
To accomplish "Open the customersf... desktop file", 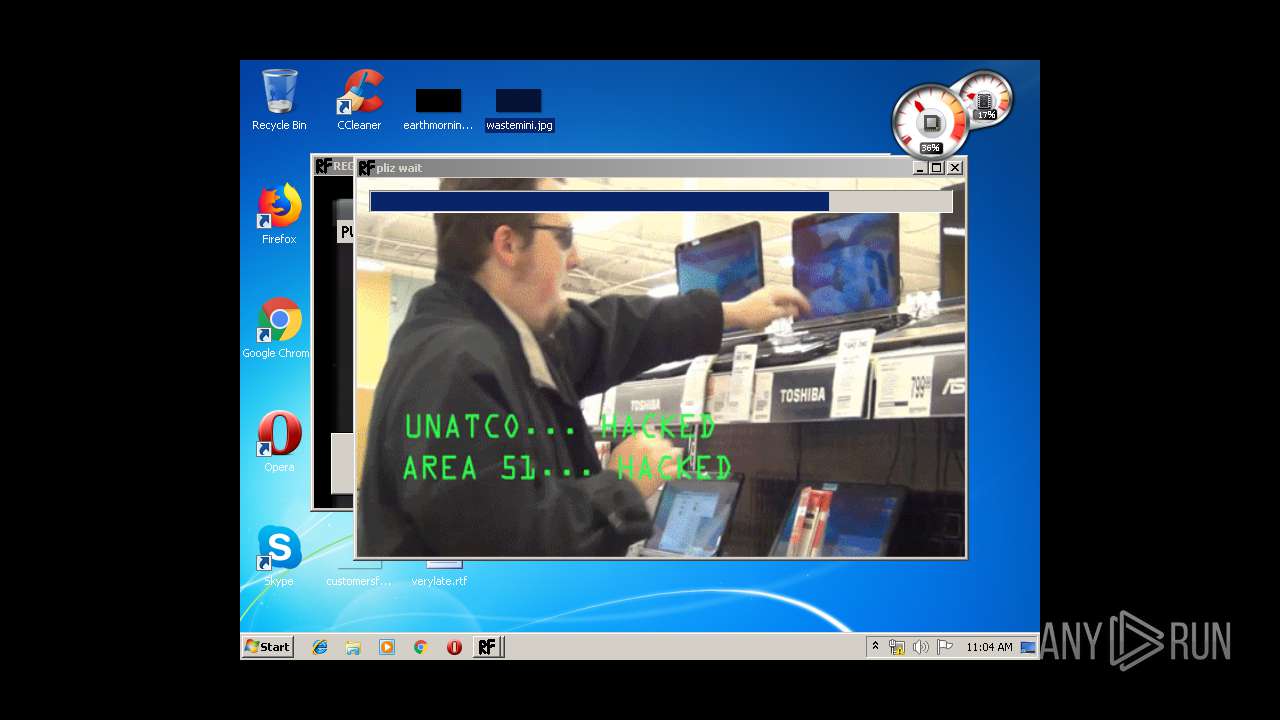I will [x=358, y=574].
